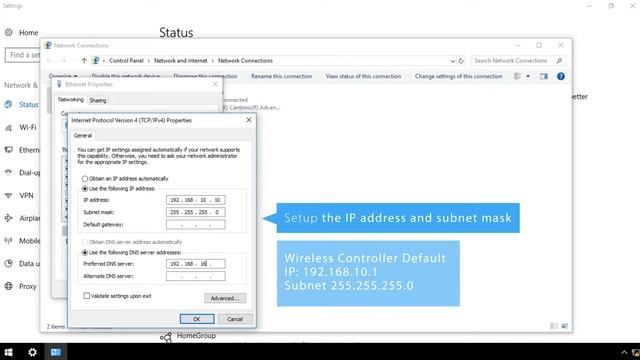The width and height of the screenshot is (640, 360).
Task: Click Control Panel in breadcrumb path
Action: click(x=126, y=61)
